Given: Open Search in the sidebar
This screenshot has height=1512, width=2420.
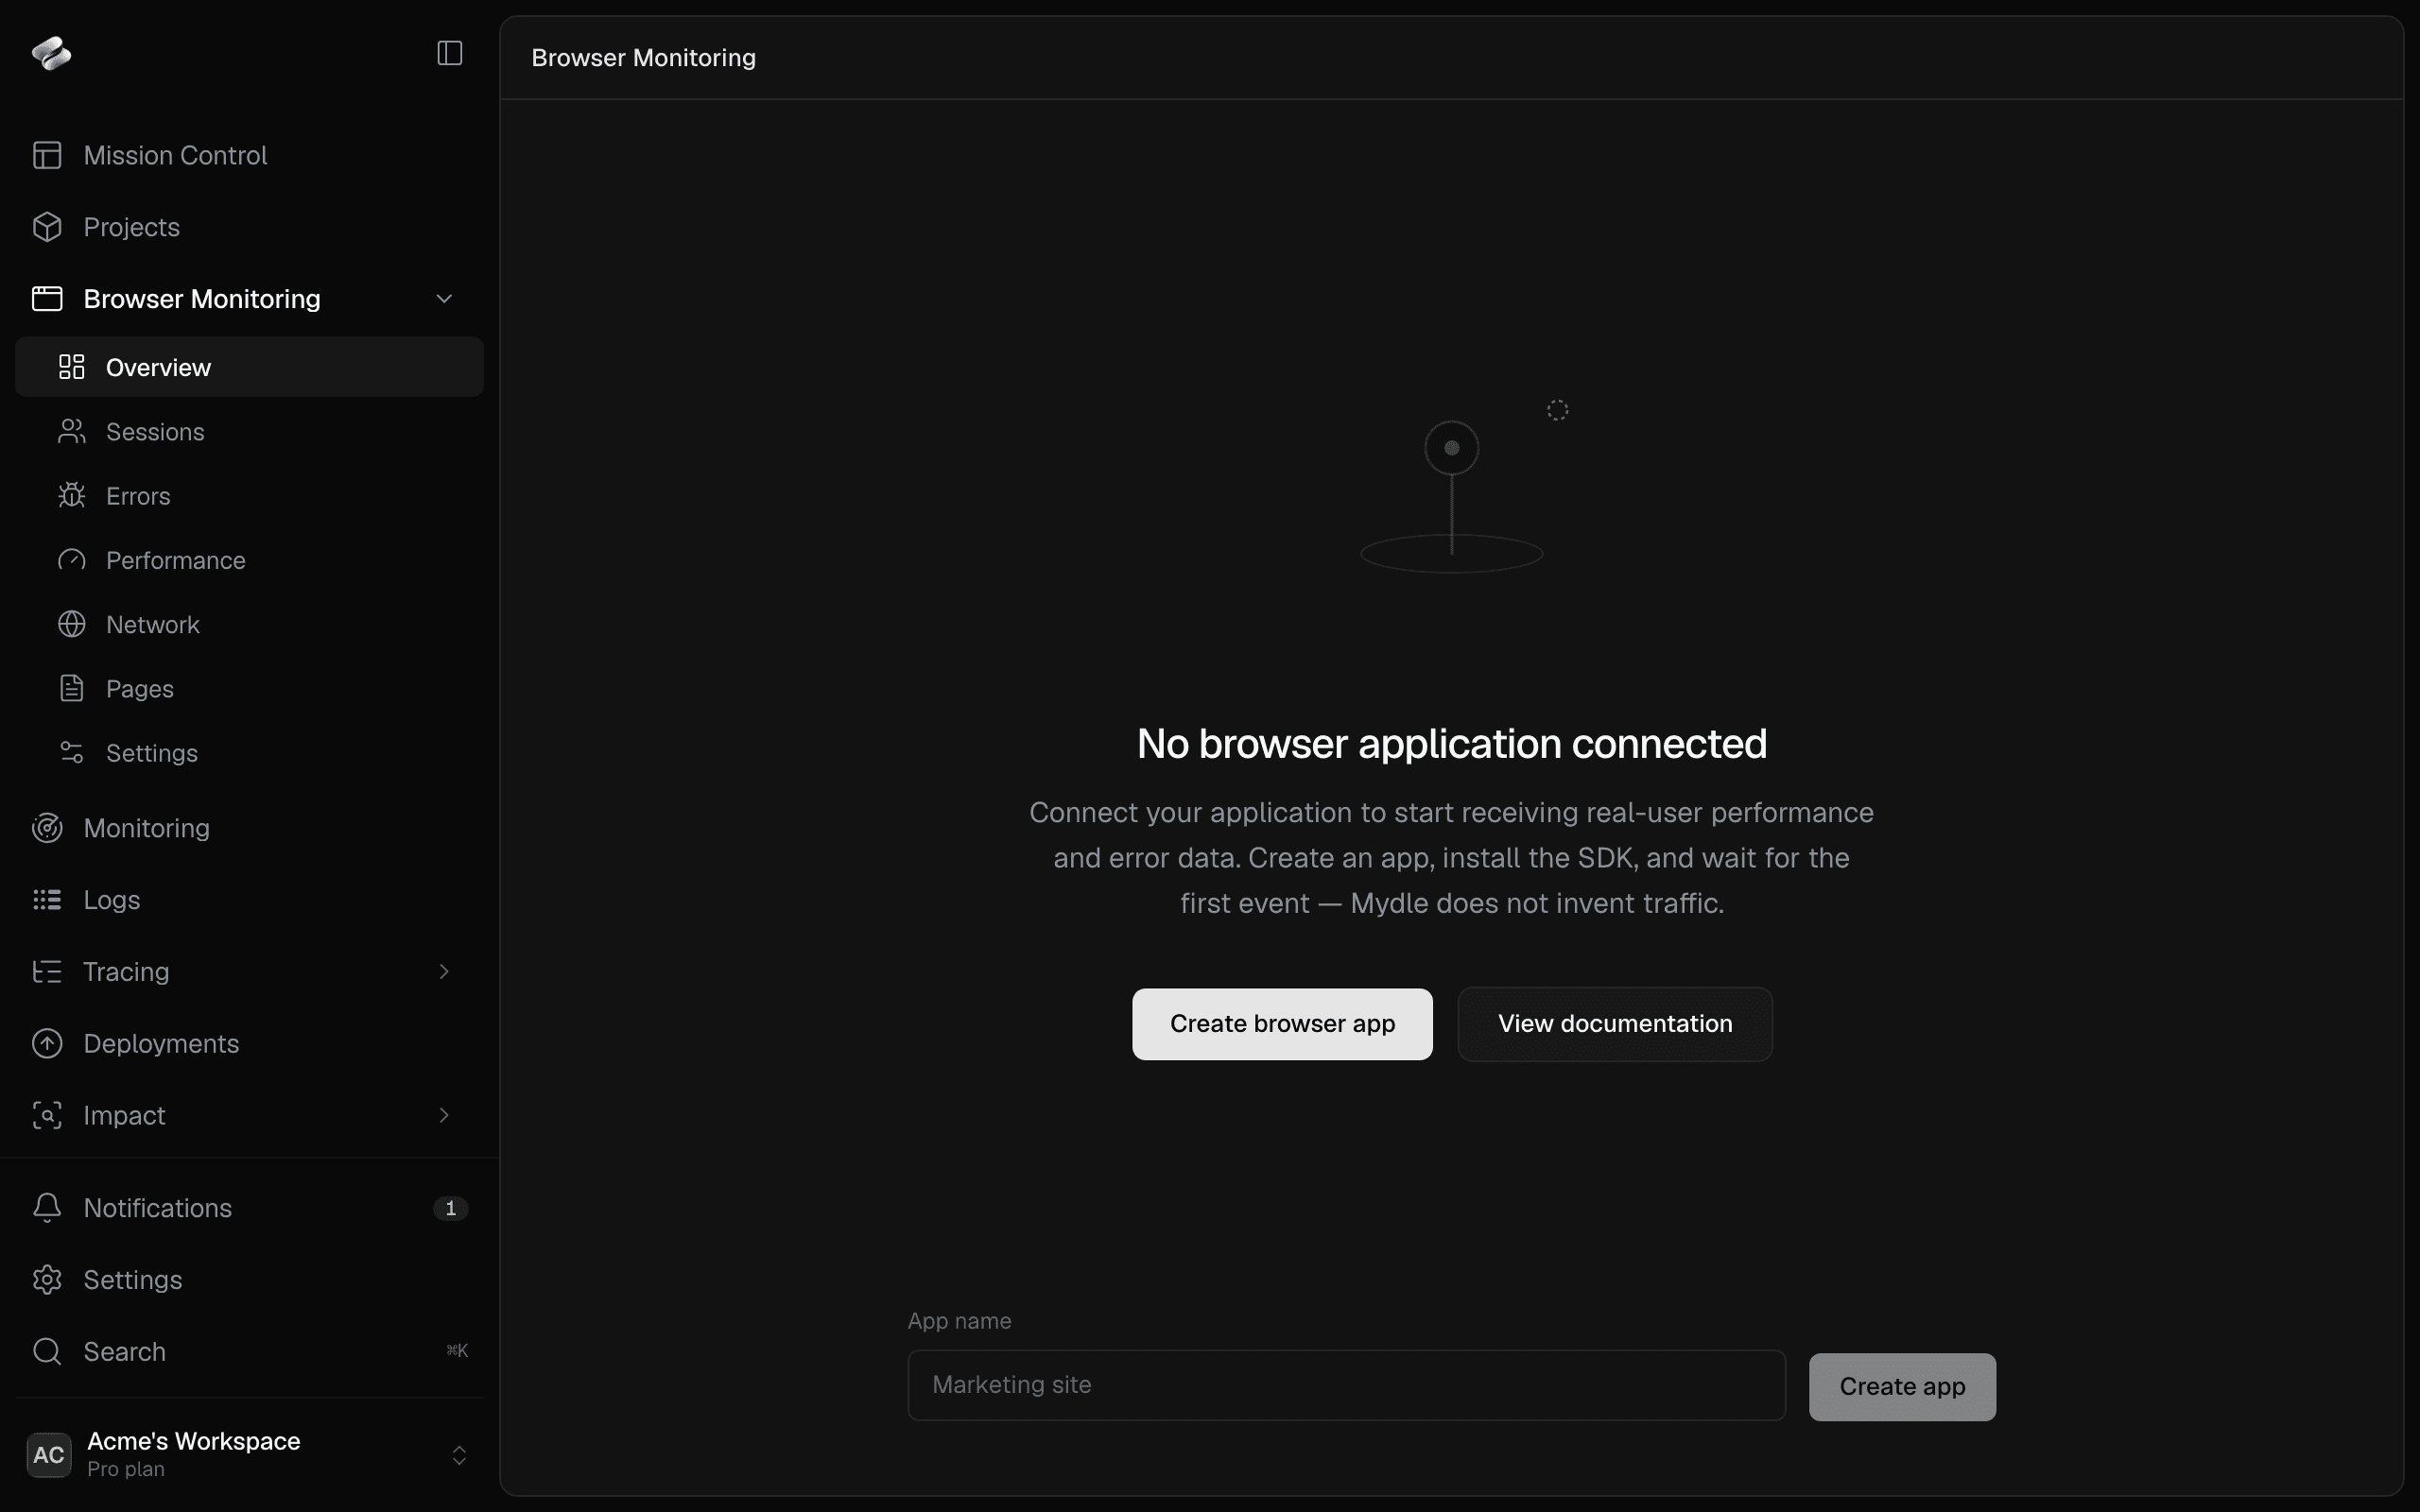Looking at the screenshot, I should pos(249,1352).
